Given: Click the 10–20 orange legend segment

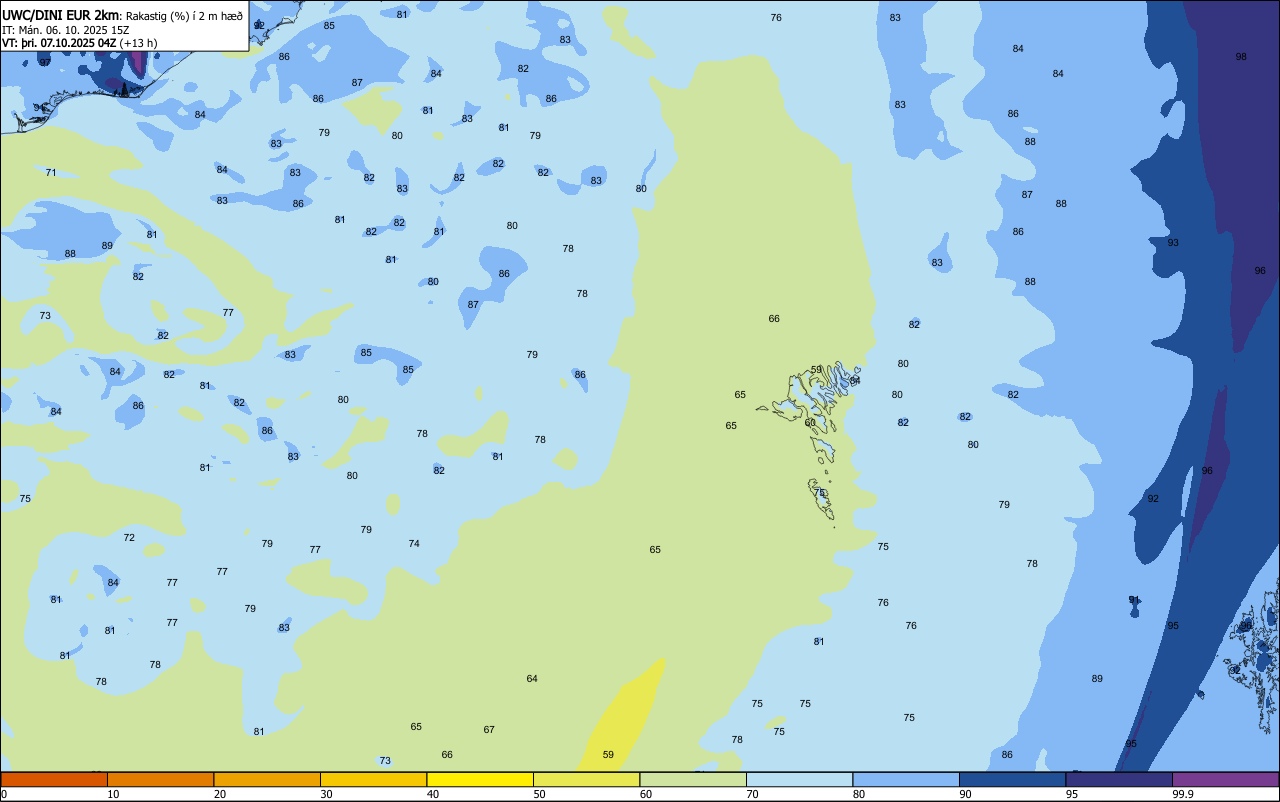Looking at the screenshot, I should pos(160,779).
